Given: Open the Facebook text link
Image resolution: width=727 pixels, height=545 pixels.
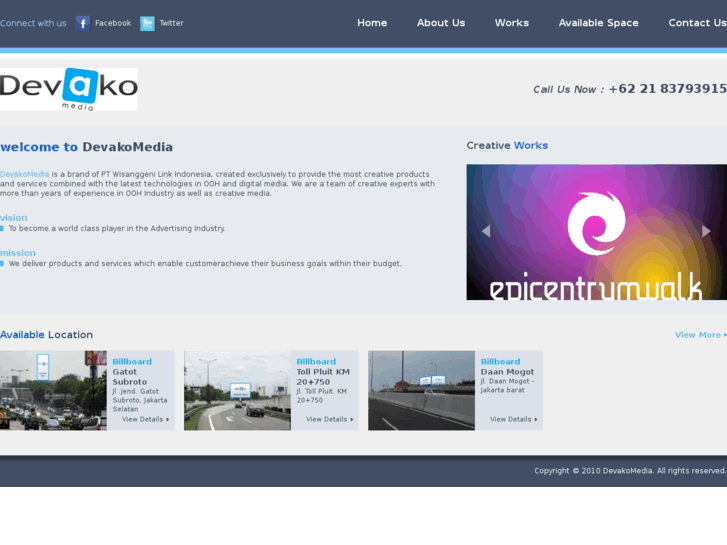Looking at the screenshot, I should [x=113, y=23].
